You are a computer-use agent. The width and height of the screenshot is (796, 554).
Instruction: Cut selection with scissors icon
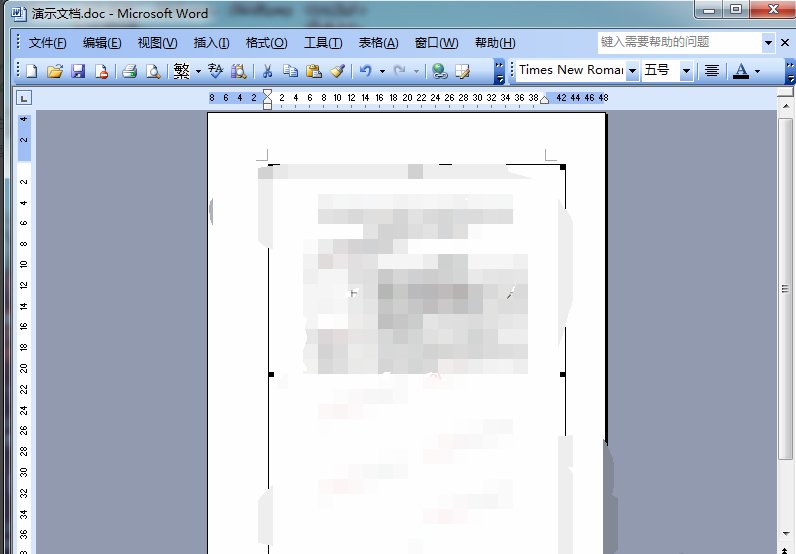(267, 71)
